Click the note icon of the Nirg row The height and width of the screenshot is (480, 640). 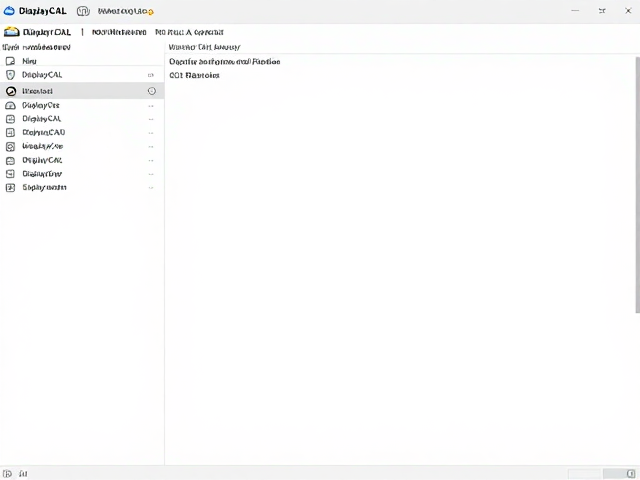(10, 61)
